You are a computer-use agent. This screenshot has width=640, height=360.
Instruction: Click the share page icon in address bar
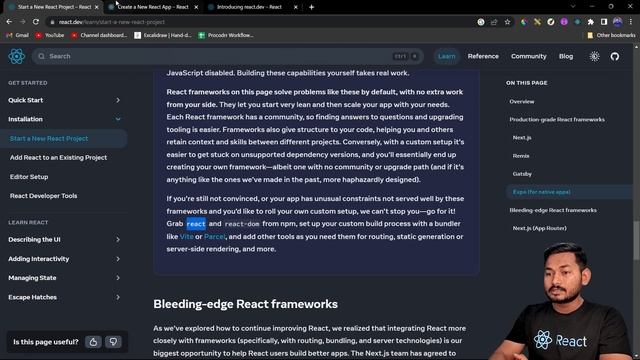(x=494, y=22)
